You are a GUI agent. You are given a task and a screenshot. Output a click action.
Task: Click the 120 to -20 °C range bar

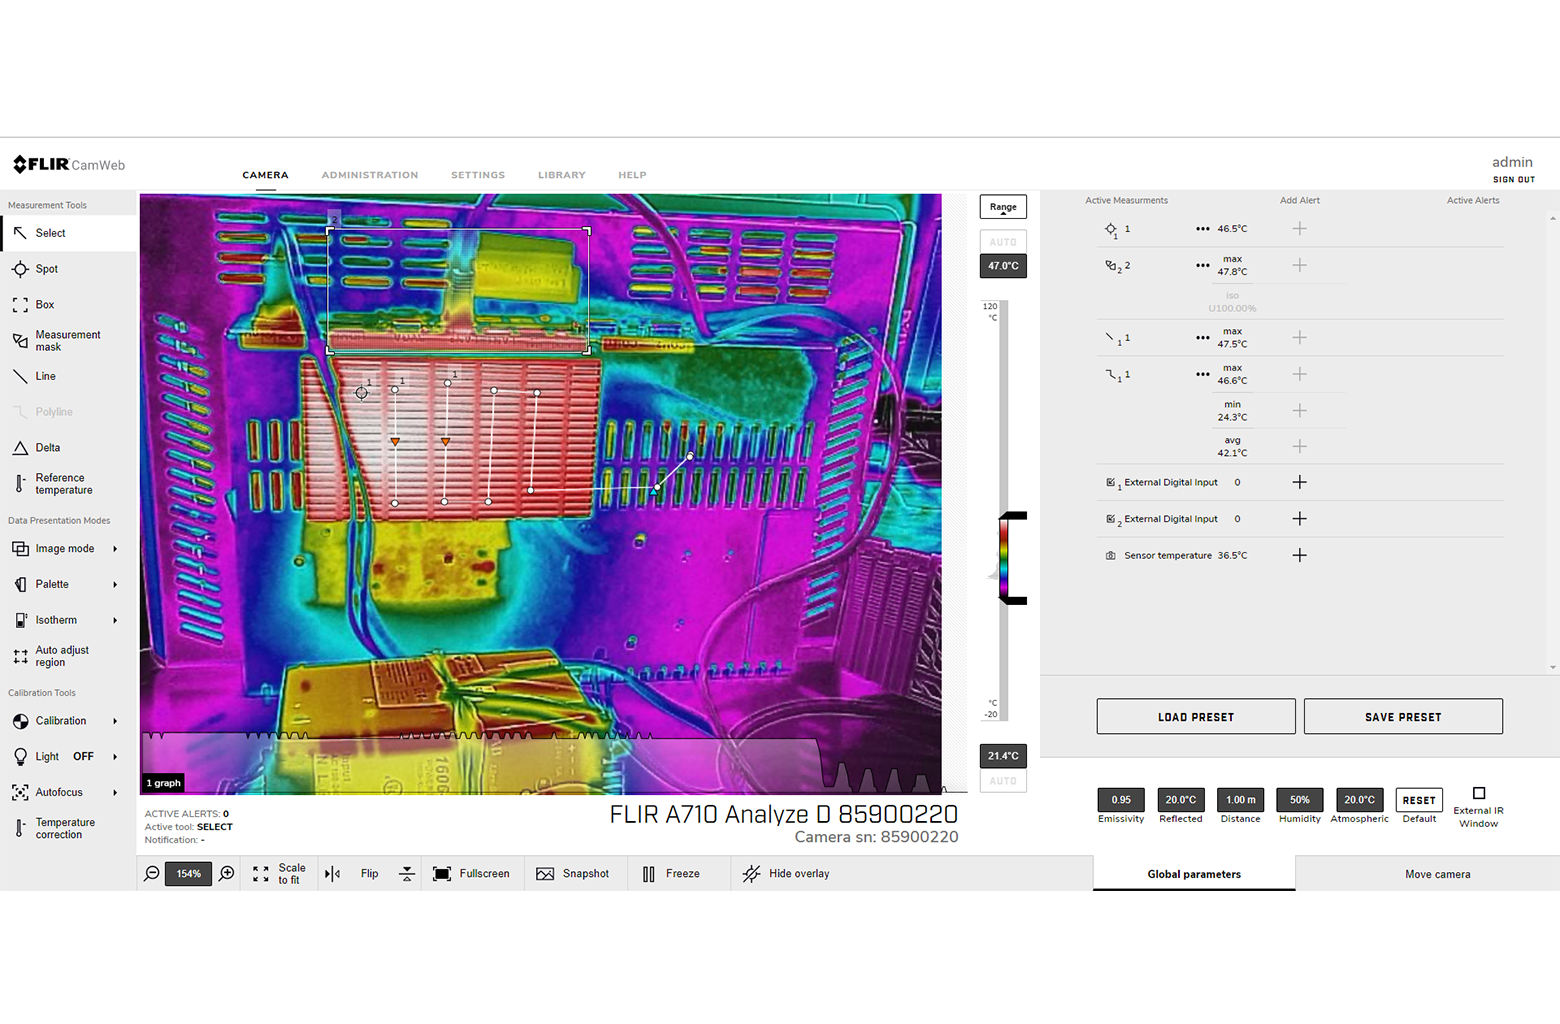pos(1004,510)
